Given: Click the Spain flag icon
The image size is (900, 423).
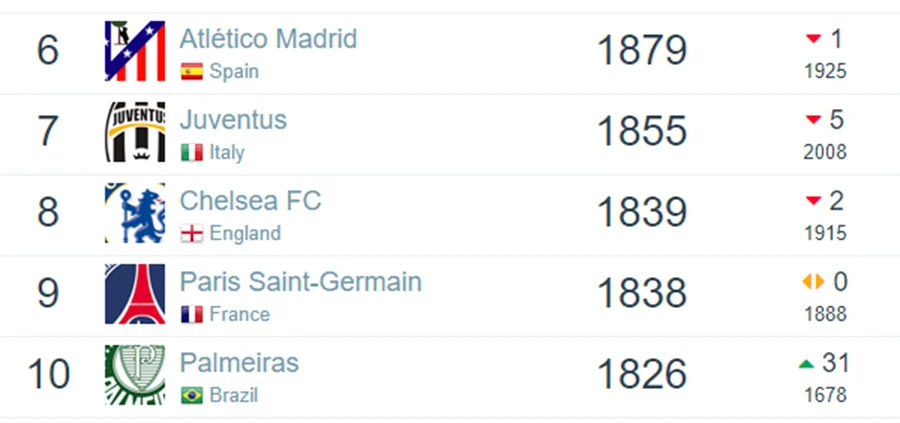Looking at the screenshot, I should tap(192, 72).
